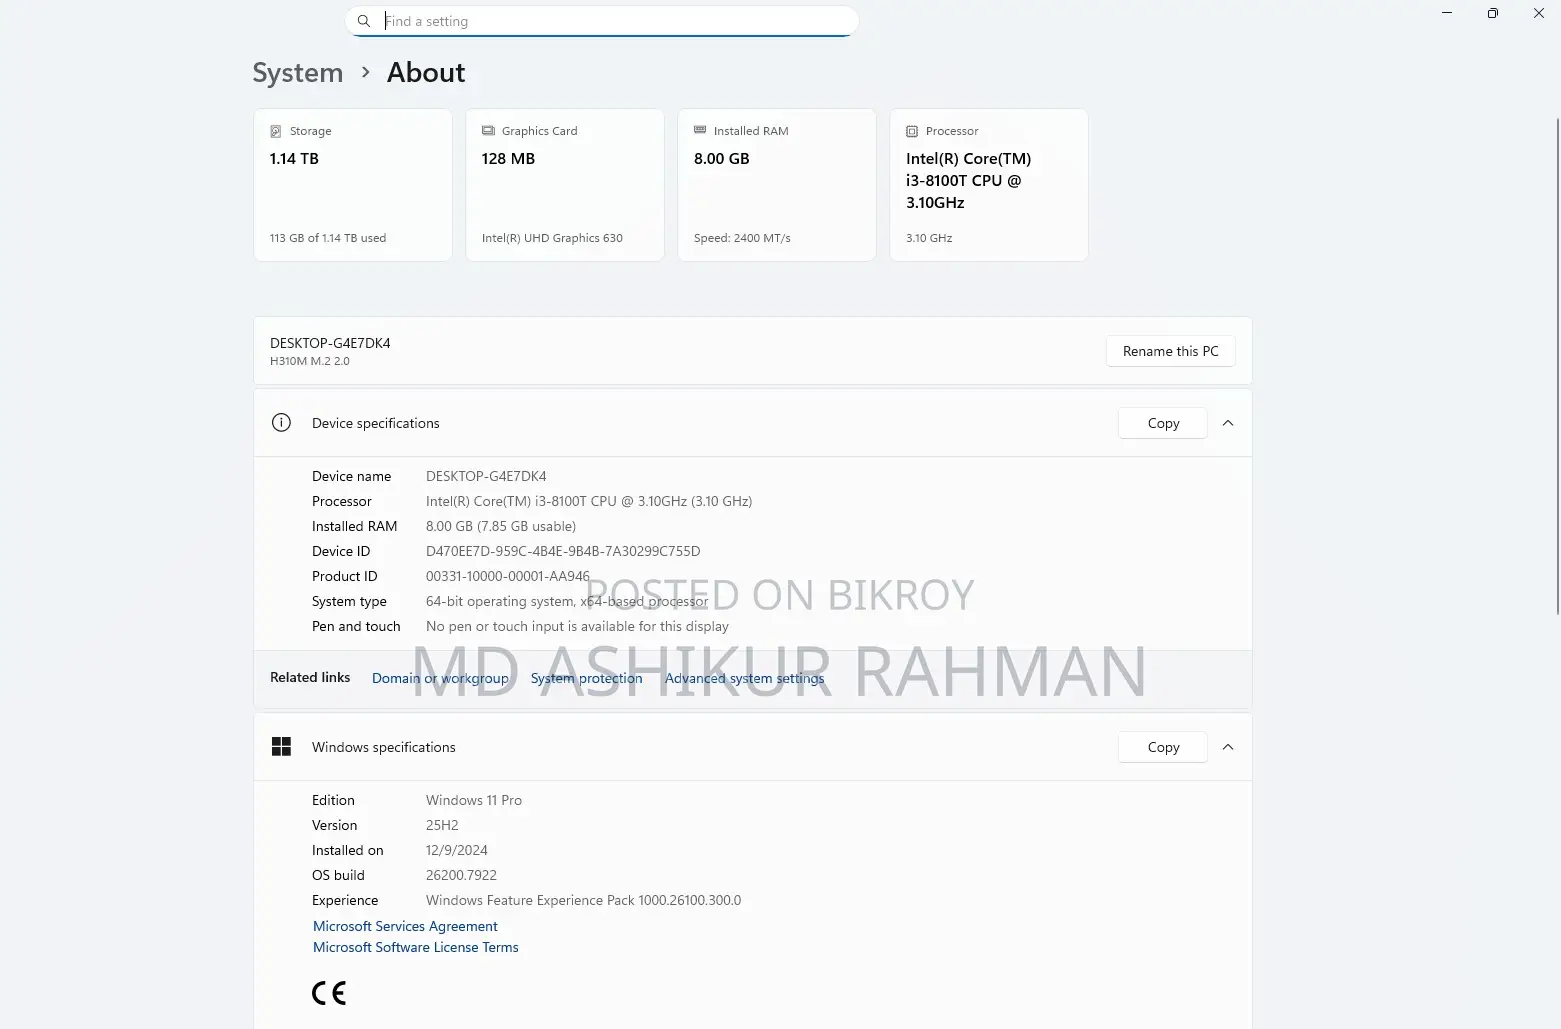1561x1029 pixels.
Task: Click the Device ID value text
Action: [563, 551]
